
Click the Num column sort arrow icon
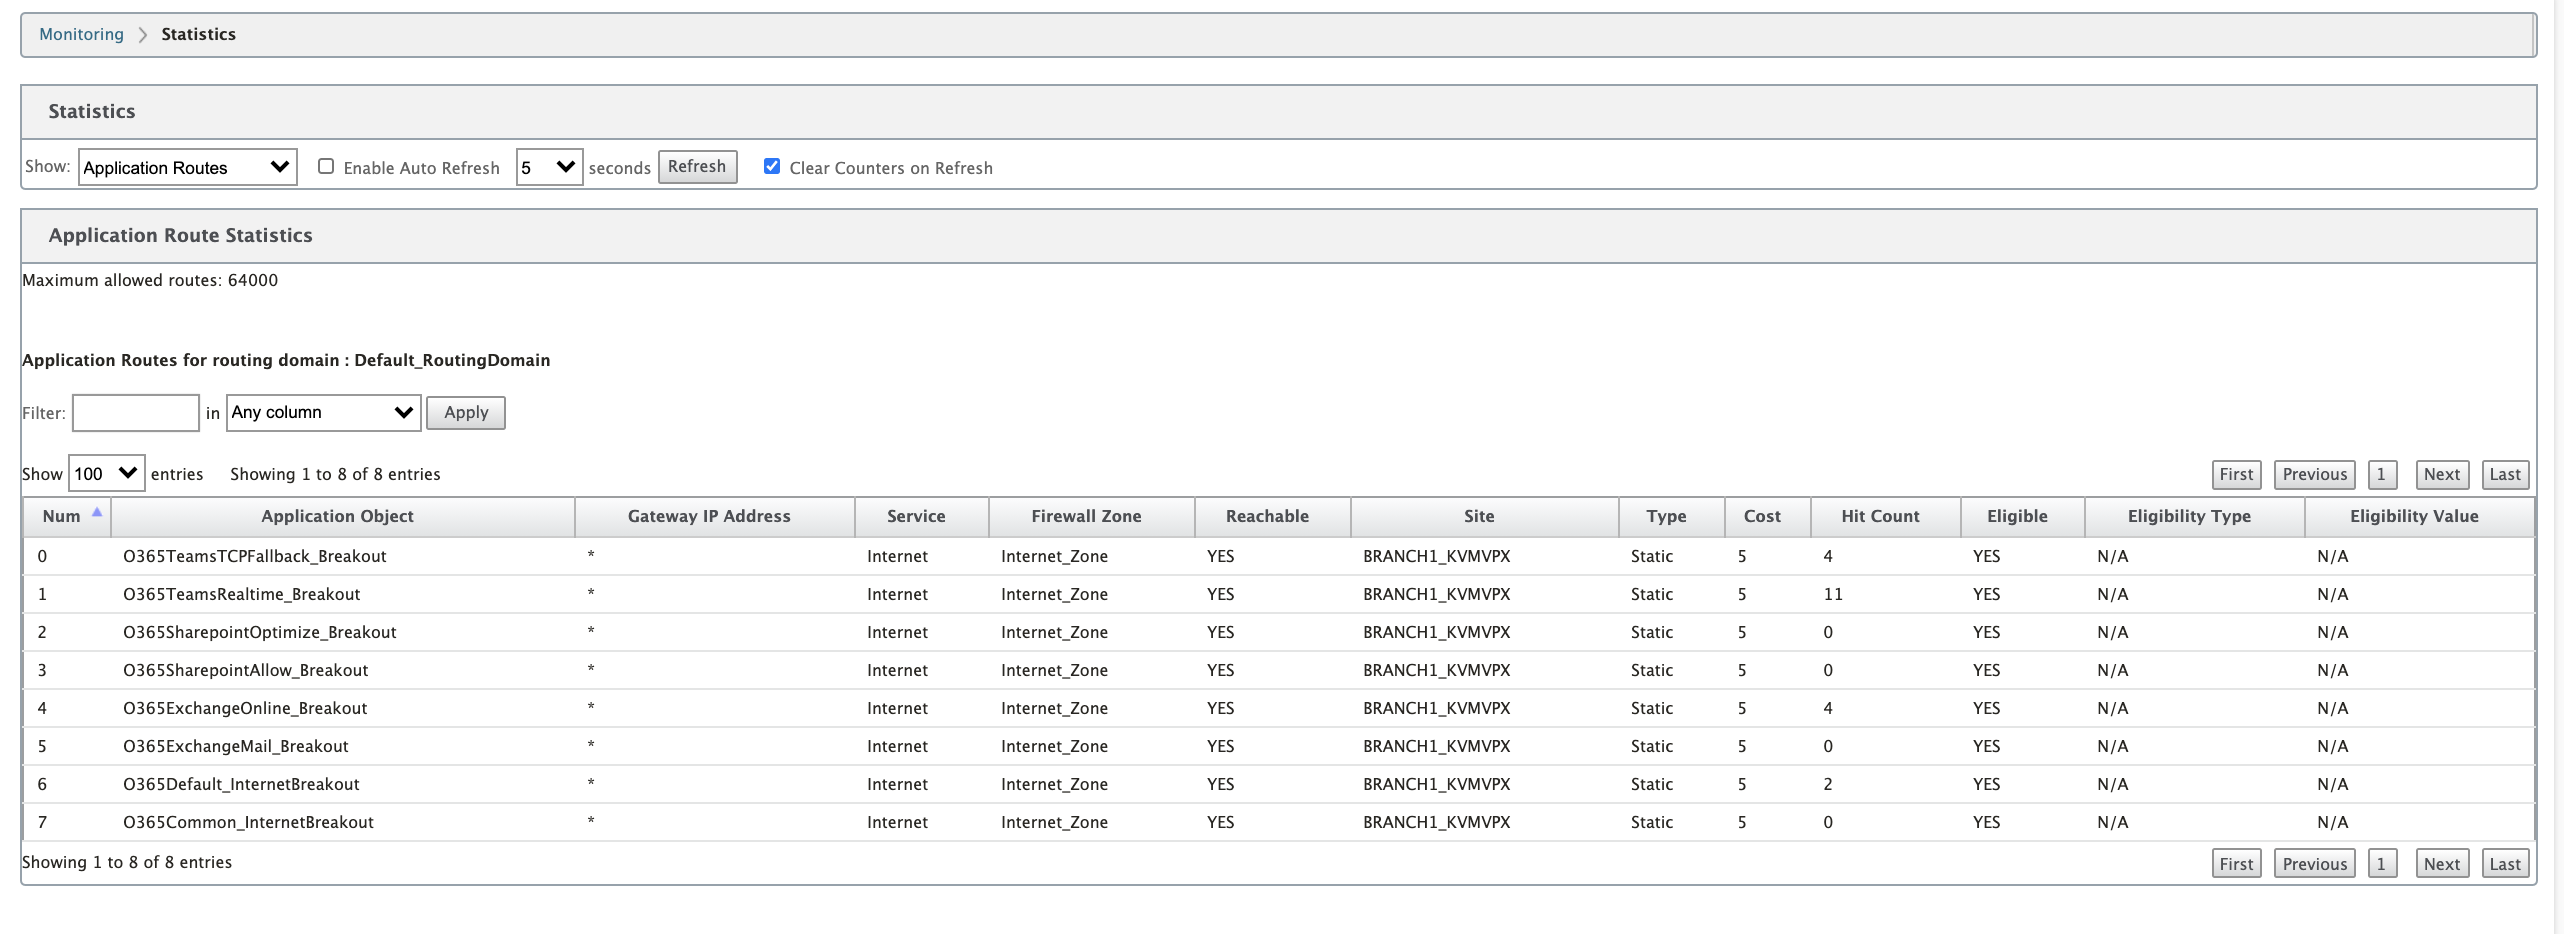coord(97,512)
